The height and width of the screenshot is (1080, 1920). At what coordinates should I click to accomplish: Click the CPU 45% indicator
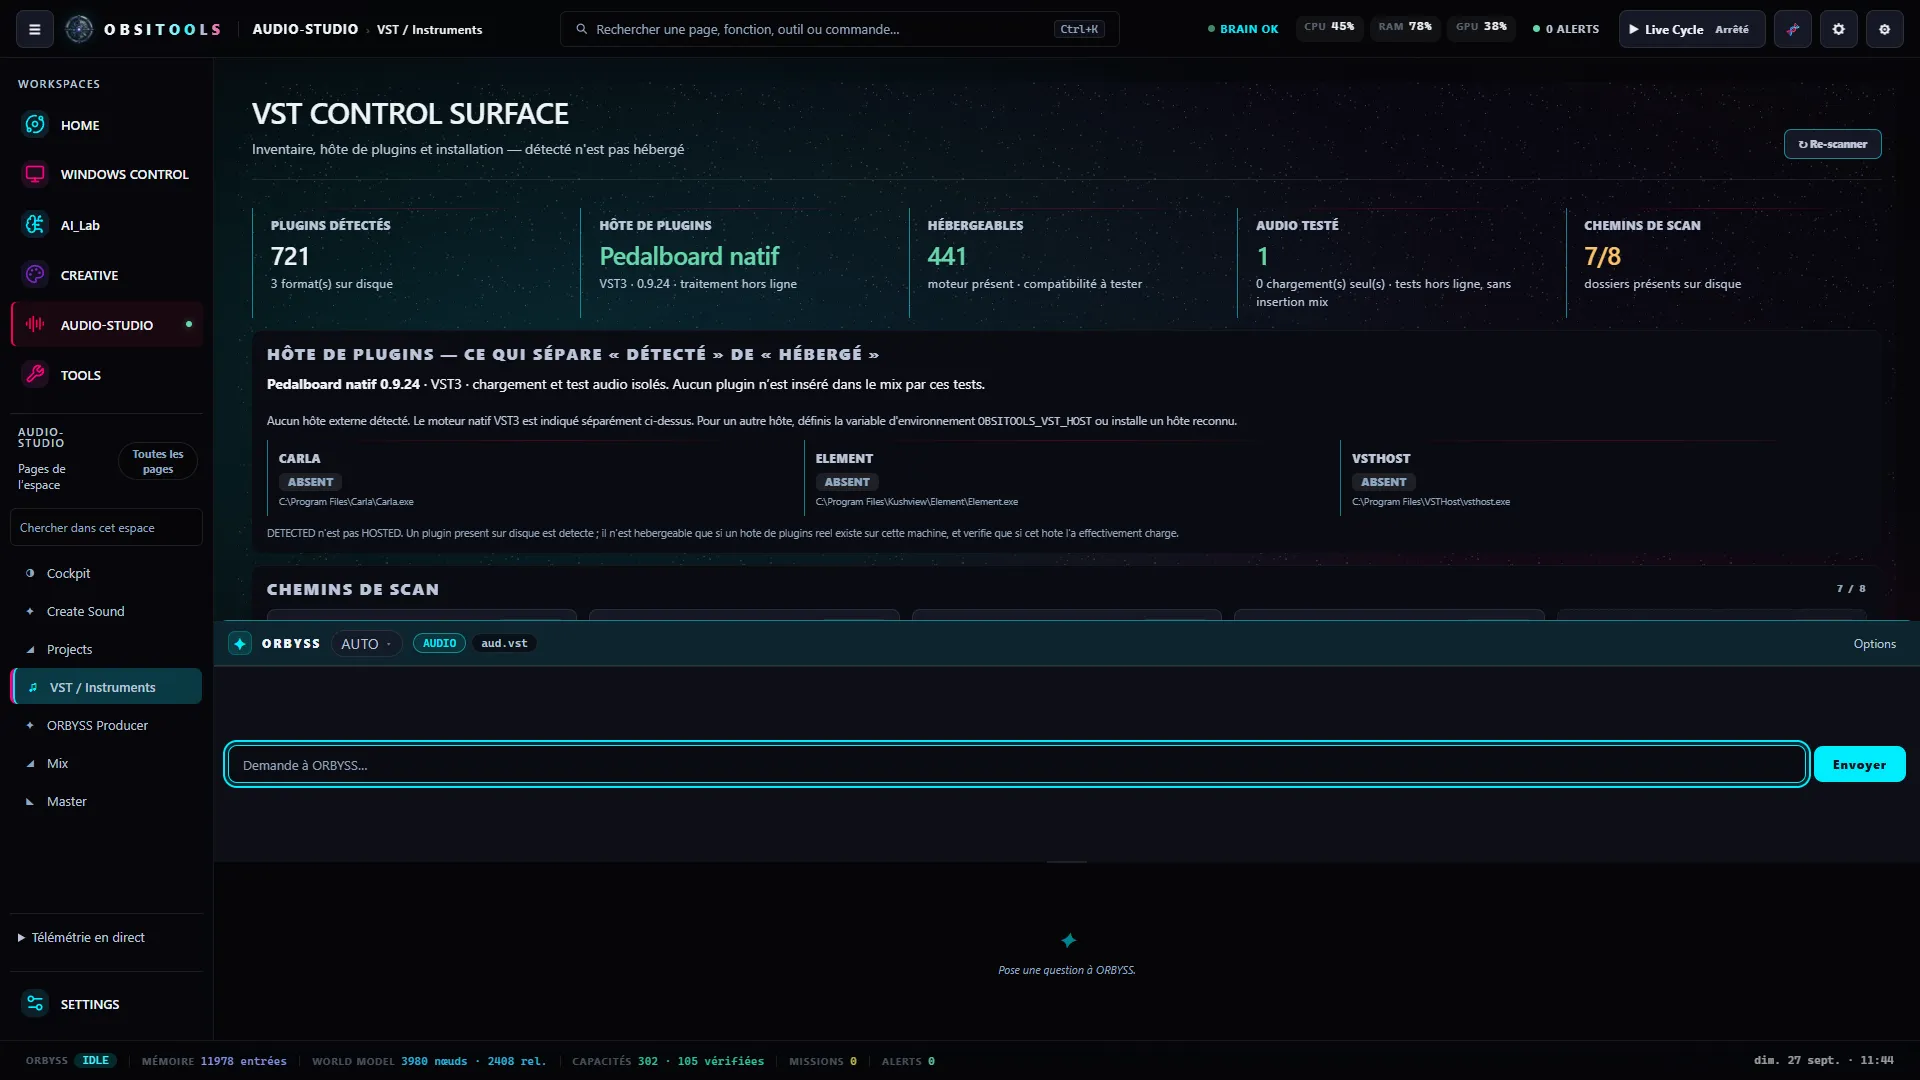point(1329,27)
